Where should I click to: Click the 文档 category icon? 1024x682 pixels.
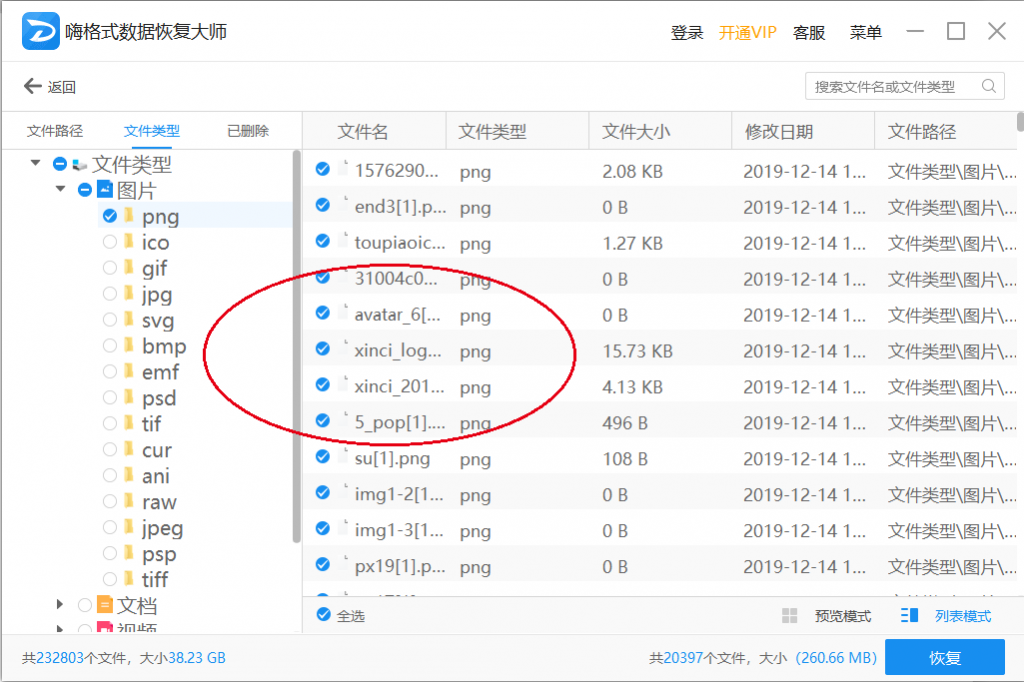pyautogui.click(x=104, y=604)
